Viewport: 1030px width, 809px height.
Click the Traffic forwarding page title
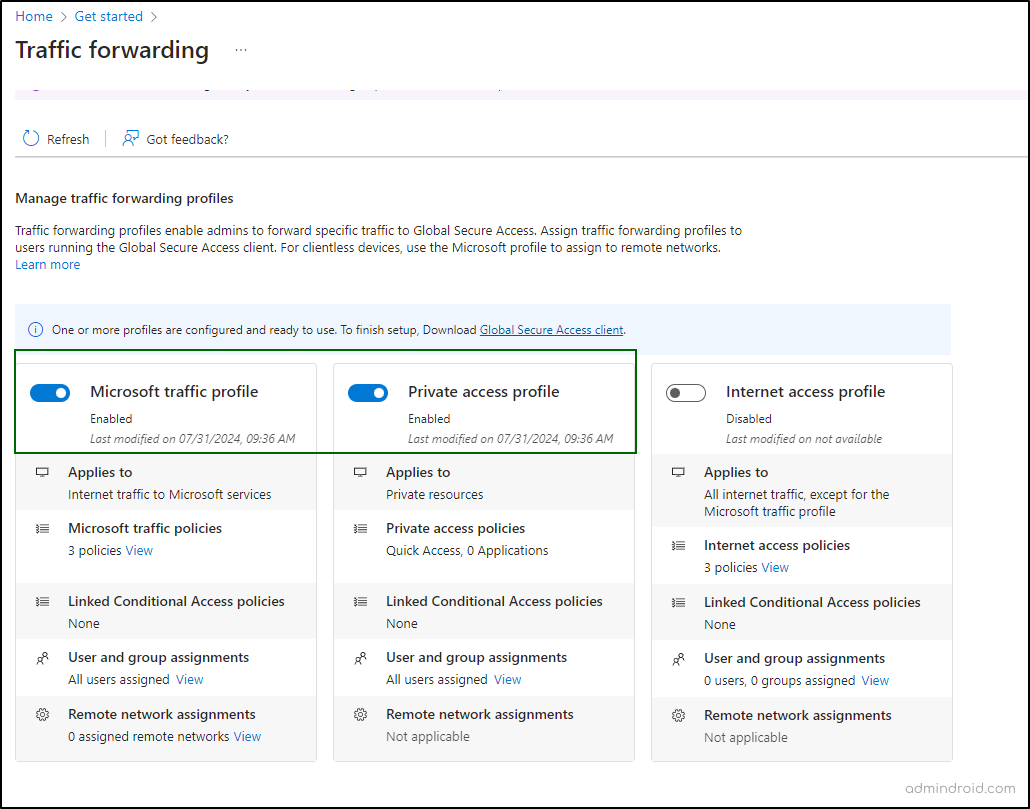(x=112, y=50)
